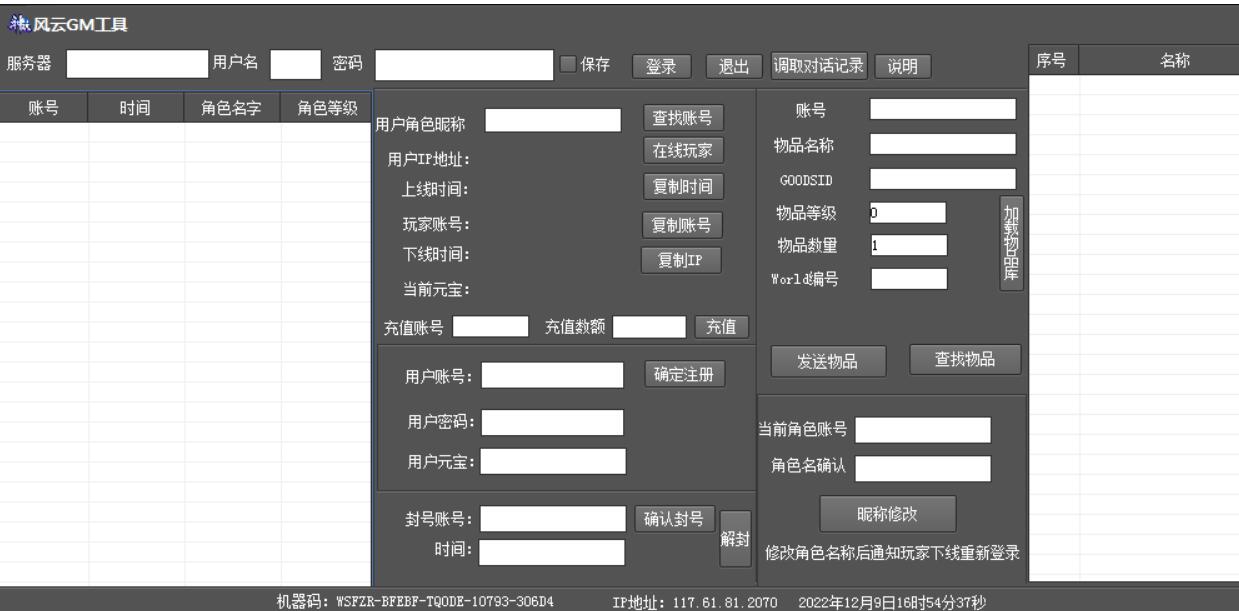Click the 角色等级 column header
The width and height of the screenshot is (1239, 611).
tap(326, 110)
